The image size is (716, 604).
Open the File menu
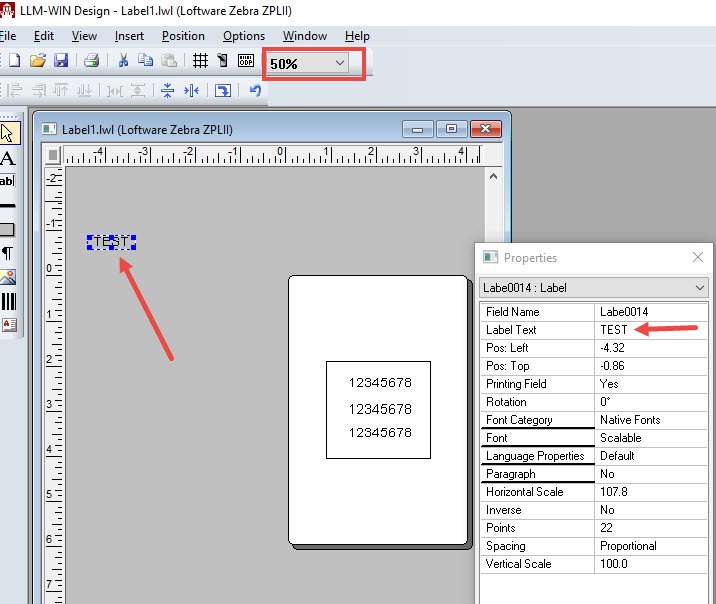(8, 36)
